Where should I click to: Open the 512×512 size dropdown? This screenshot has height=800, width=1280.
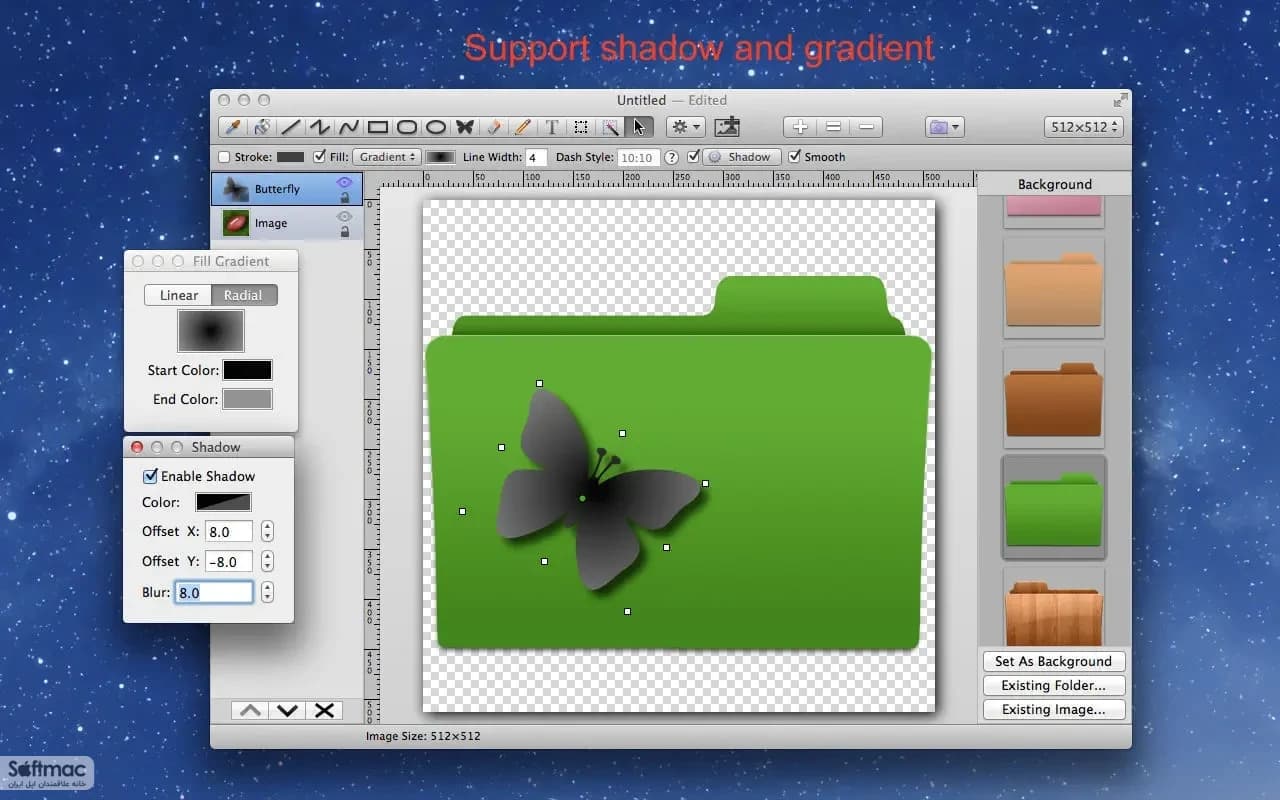1083,127
